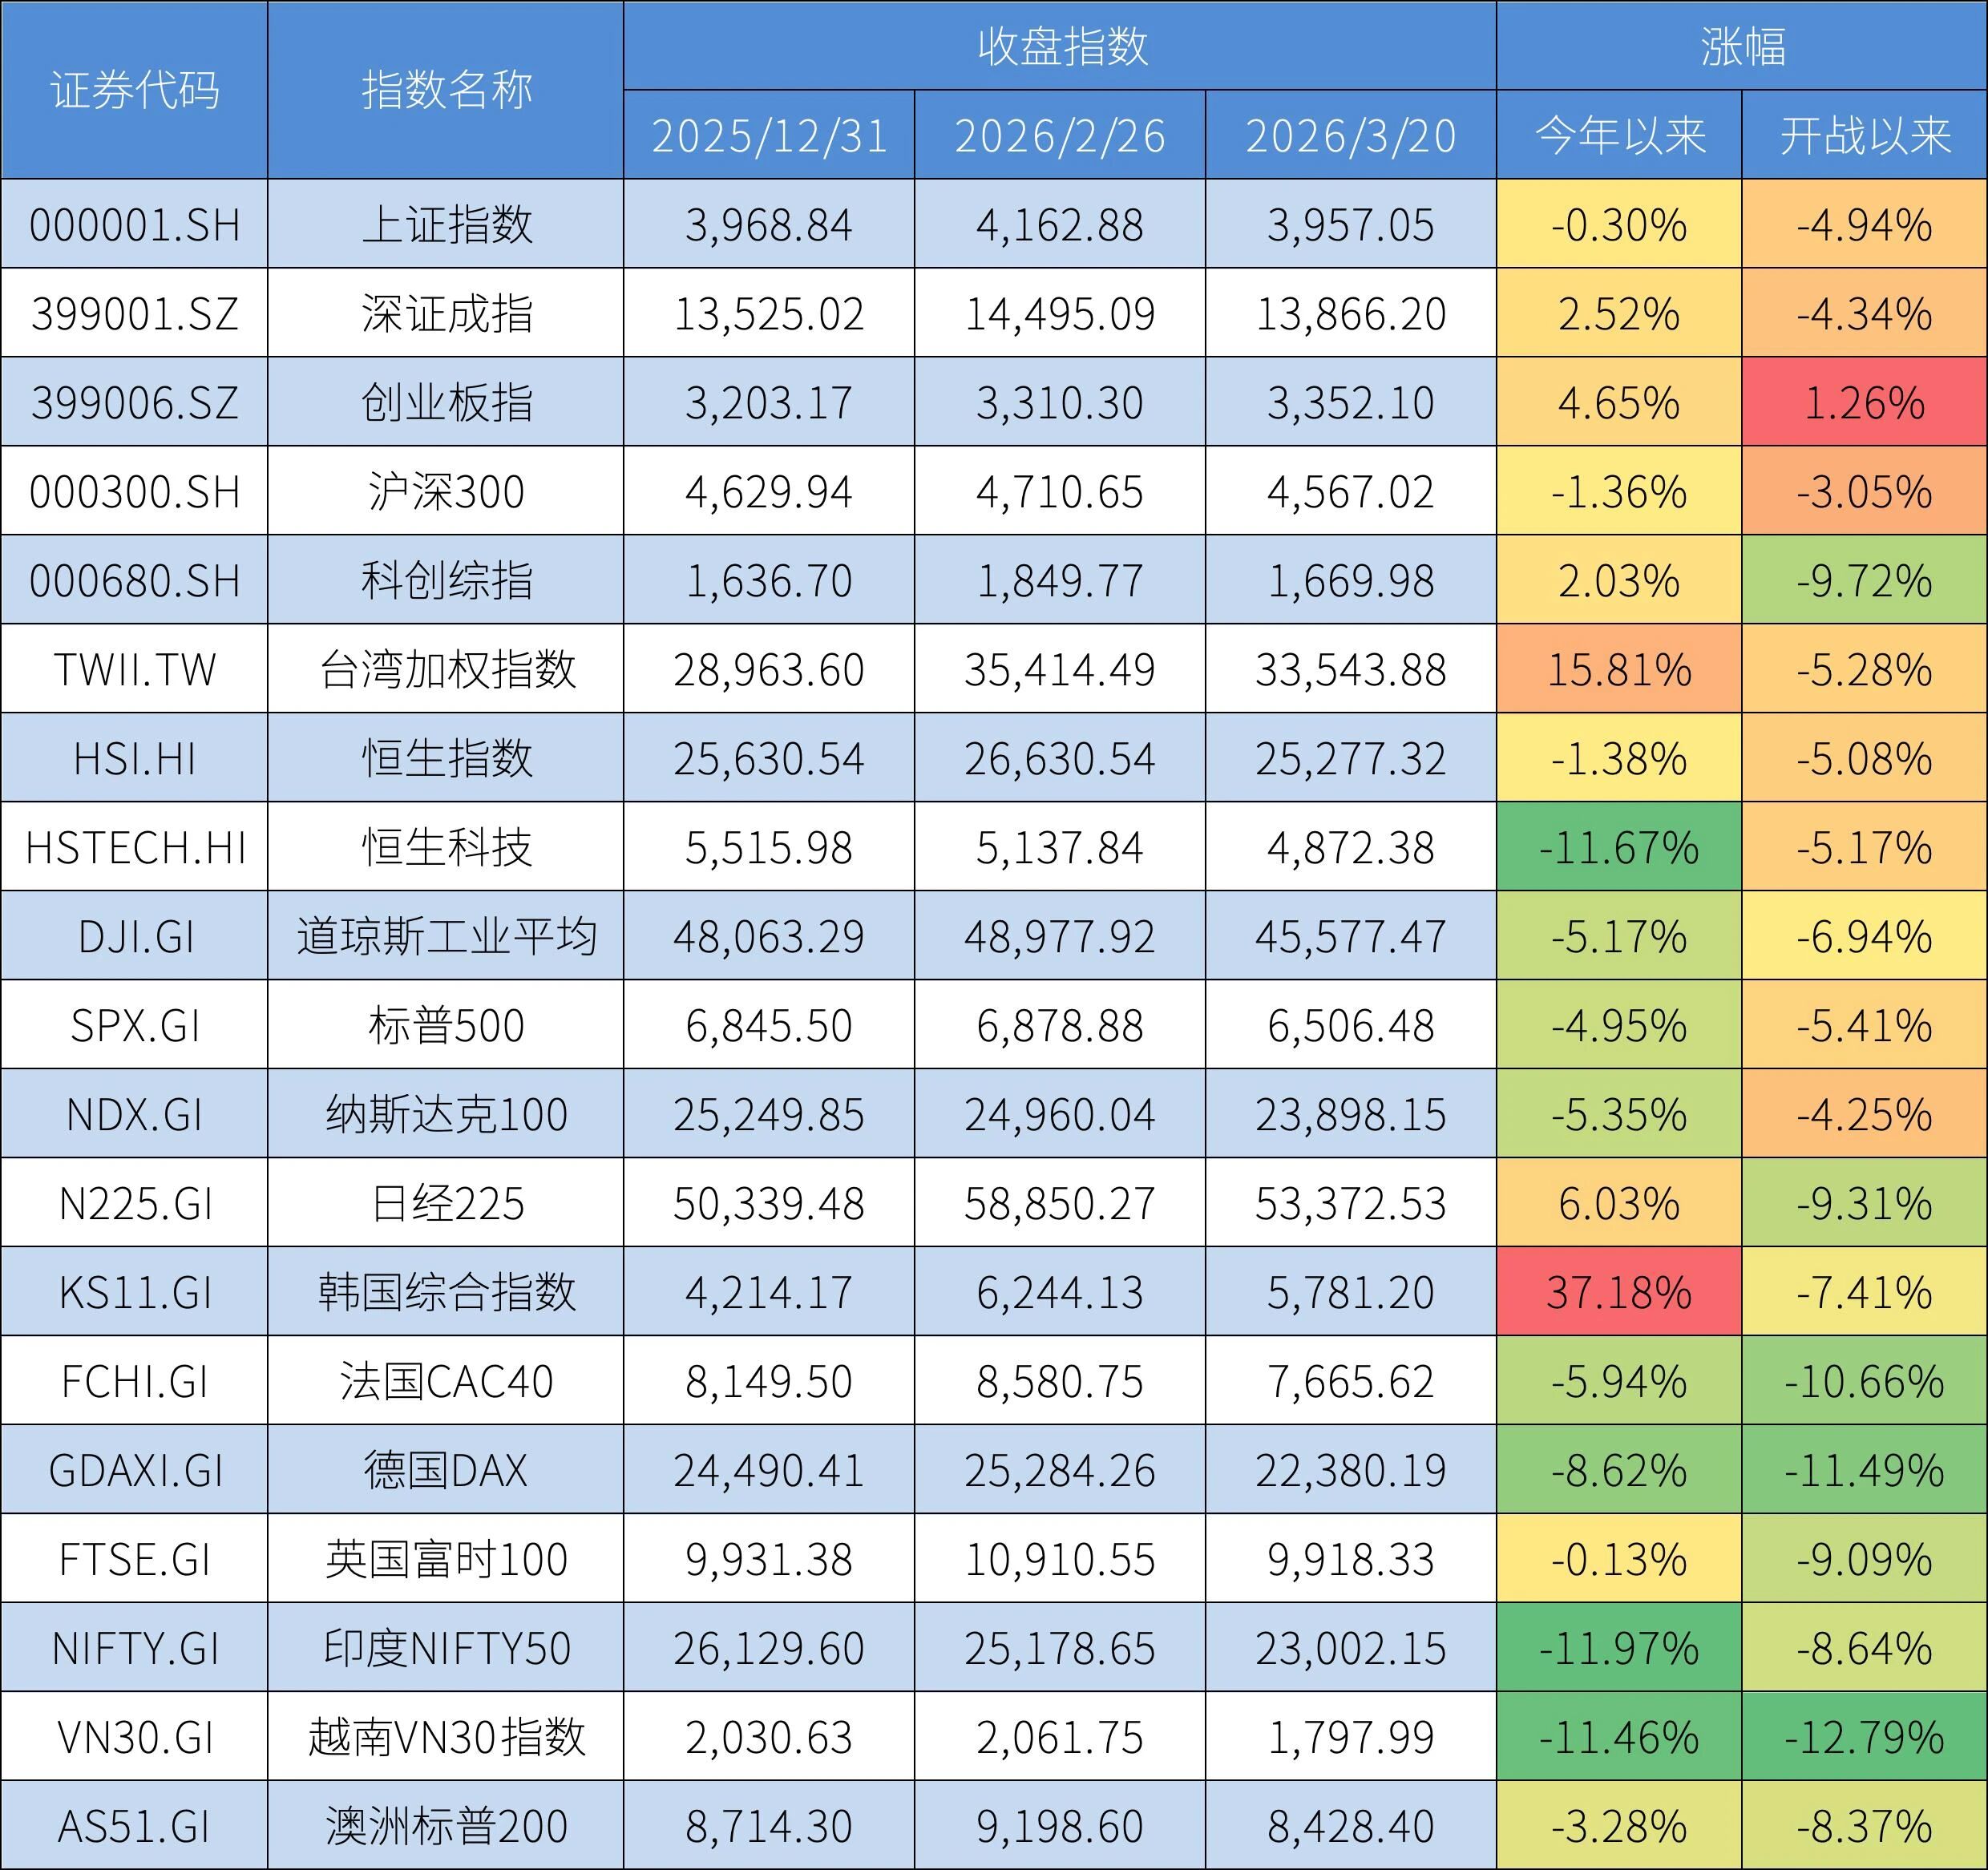Select the 澳洲标普200 name cell
The image size is (1988, 1870).
pos(445,1826)
